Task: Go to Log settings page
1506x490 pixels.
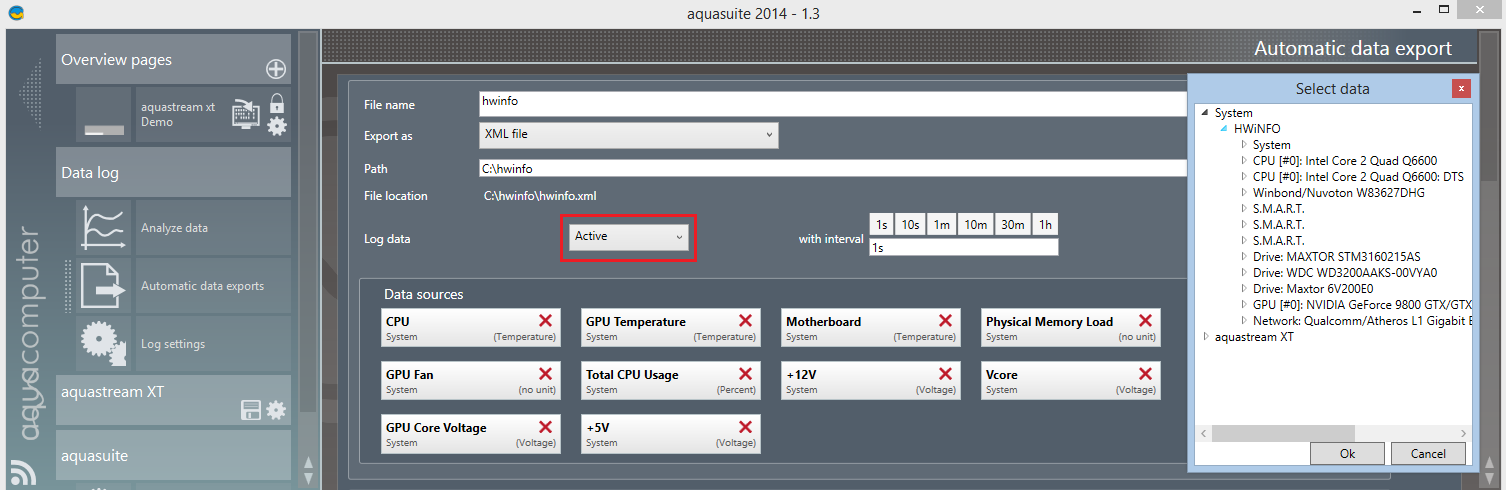Action: tap(173, 344)
